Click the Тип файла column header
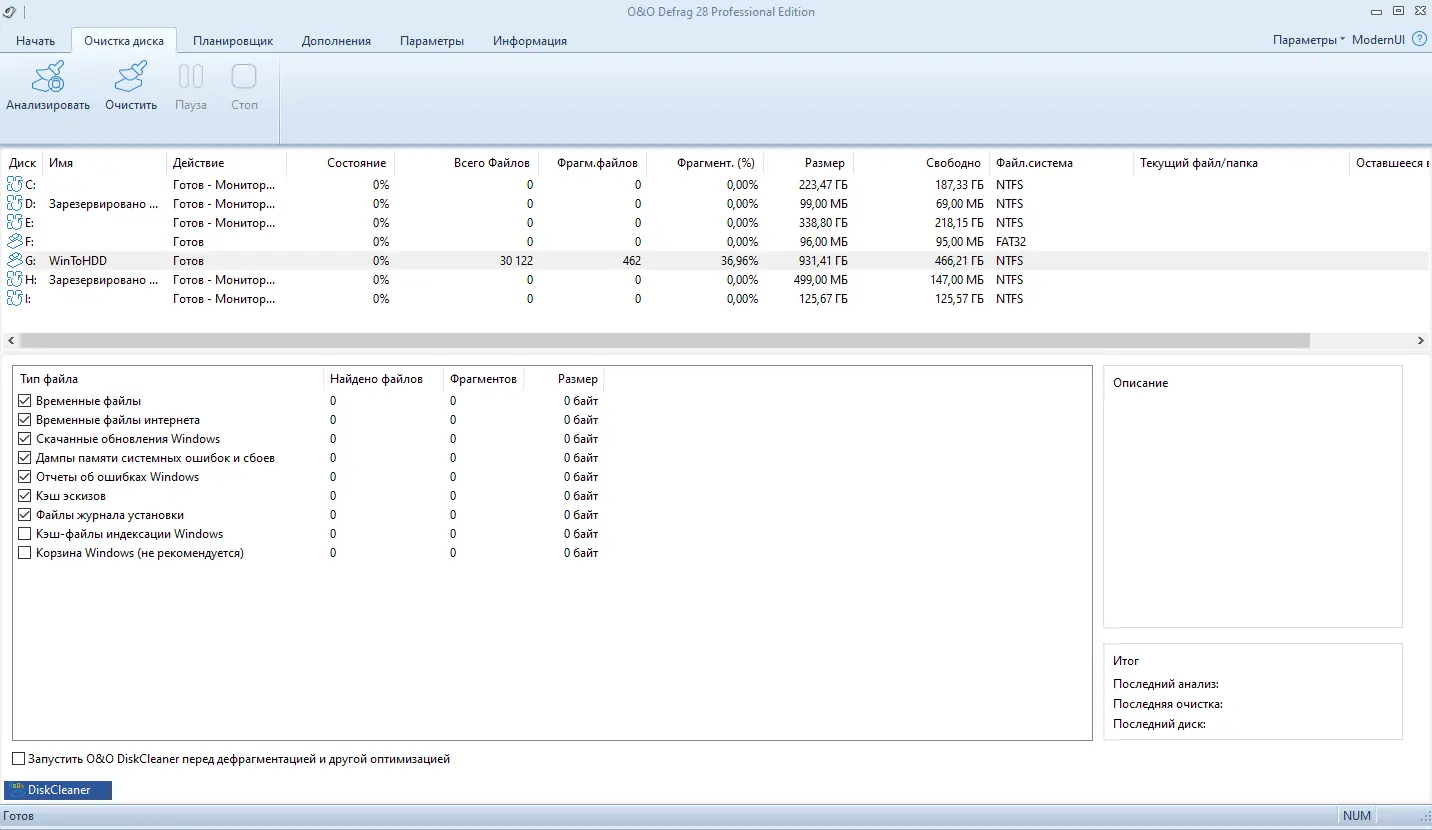Image resolution: width=1432 pixels, height=830 pixels. [169, 379]
